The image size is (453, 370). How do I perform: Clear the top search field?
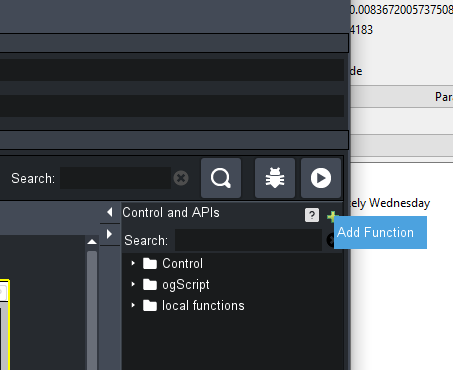tap(181, 178)
